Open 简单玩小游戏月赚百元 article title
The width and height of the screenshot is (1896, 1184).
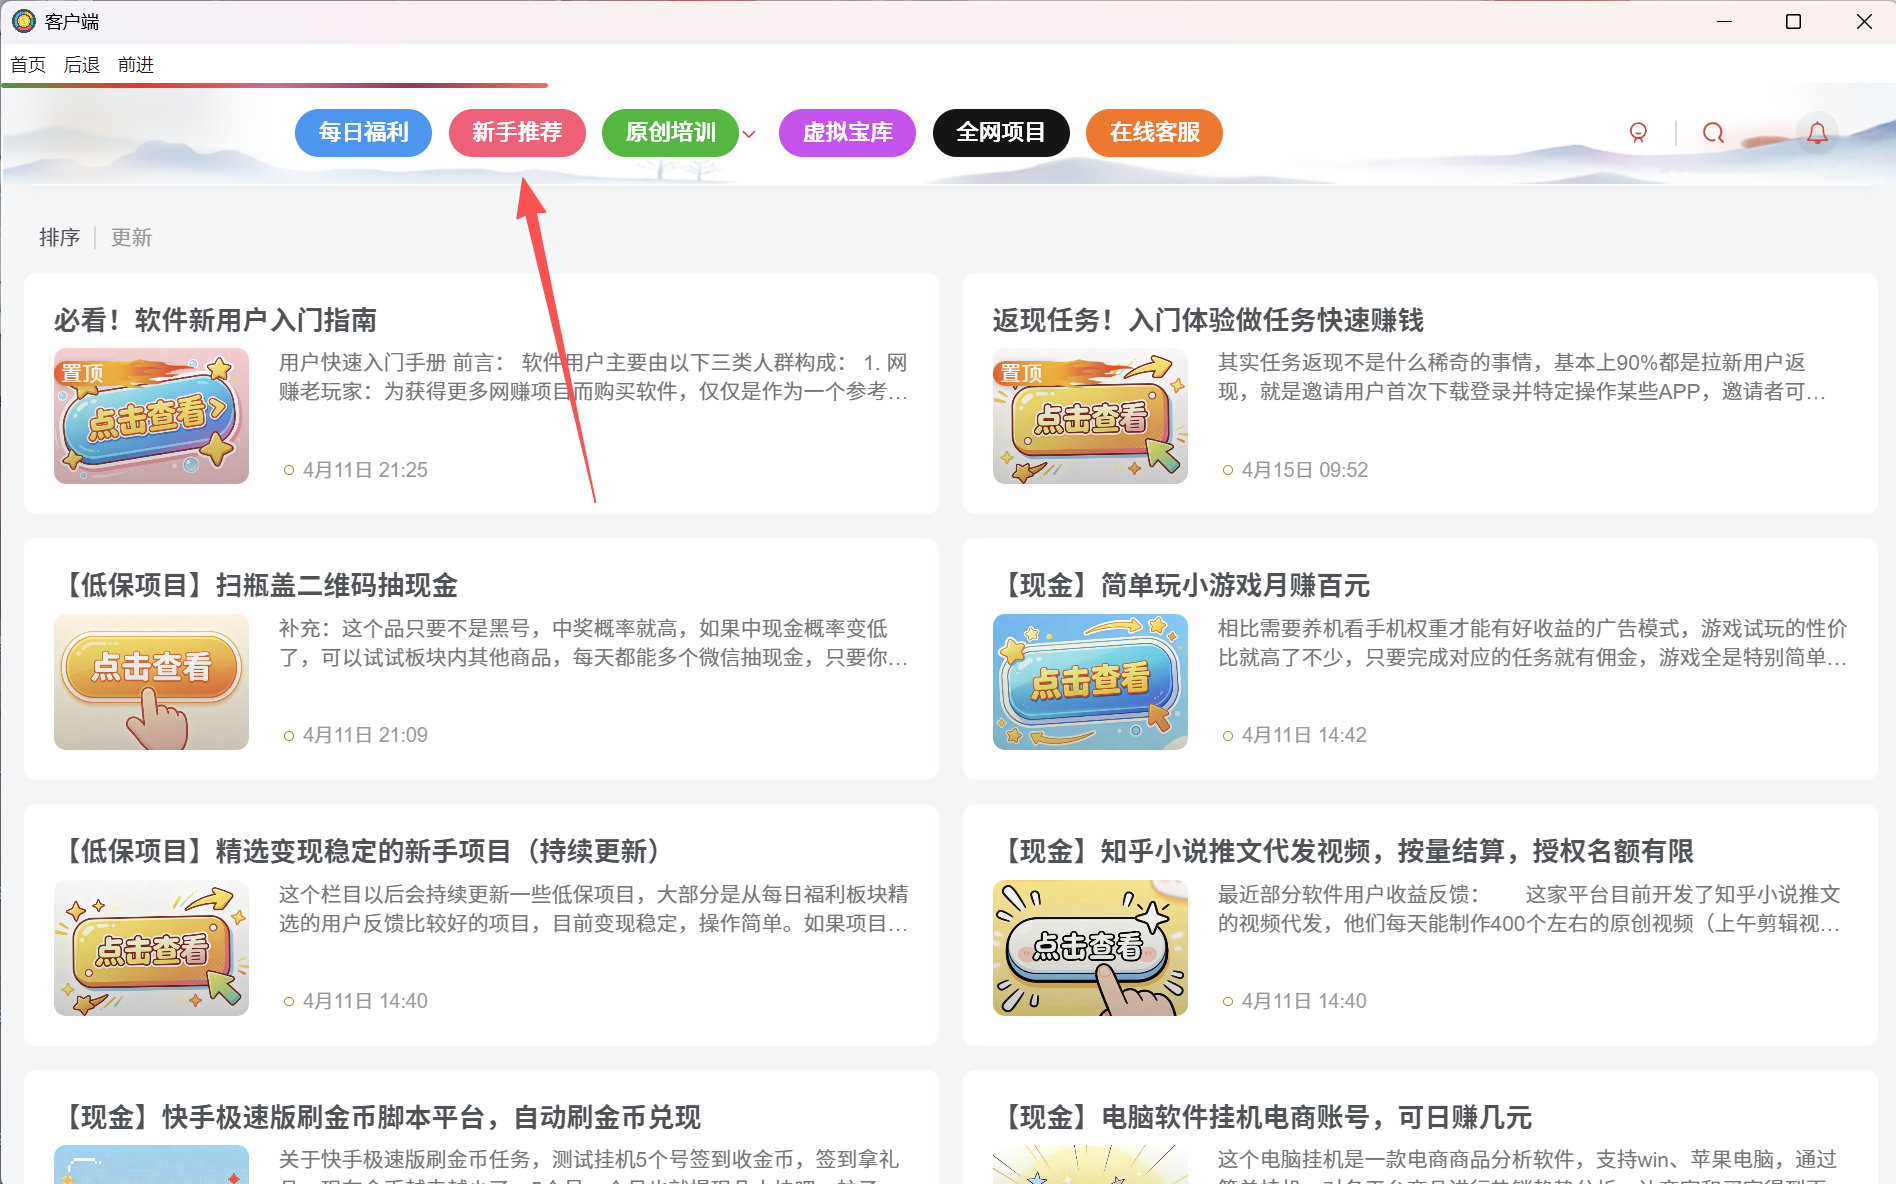pyautogui.click(x=1185, y=586)
